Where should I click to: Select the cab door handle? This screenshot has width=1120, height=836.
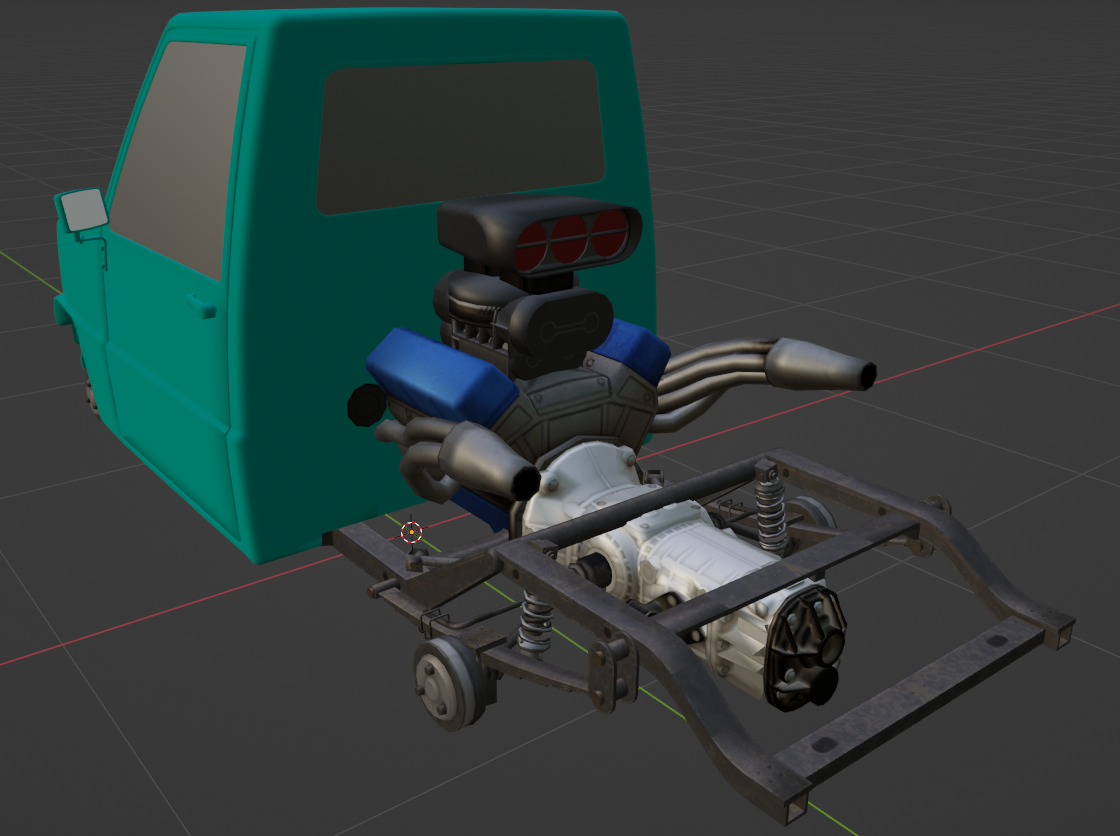tap(201, 307)
